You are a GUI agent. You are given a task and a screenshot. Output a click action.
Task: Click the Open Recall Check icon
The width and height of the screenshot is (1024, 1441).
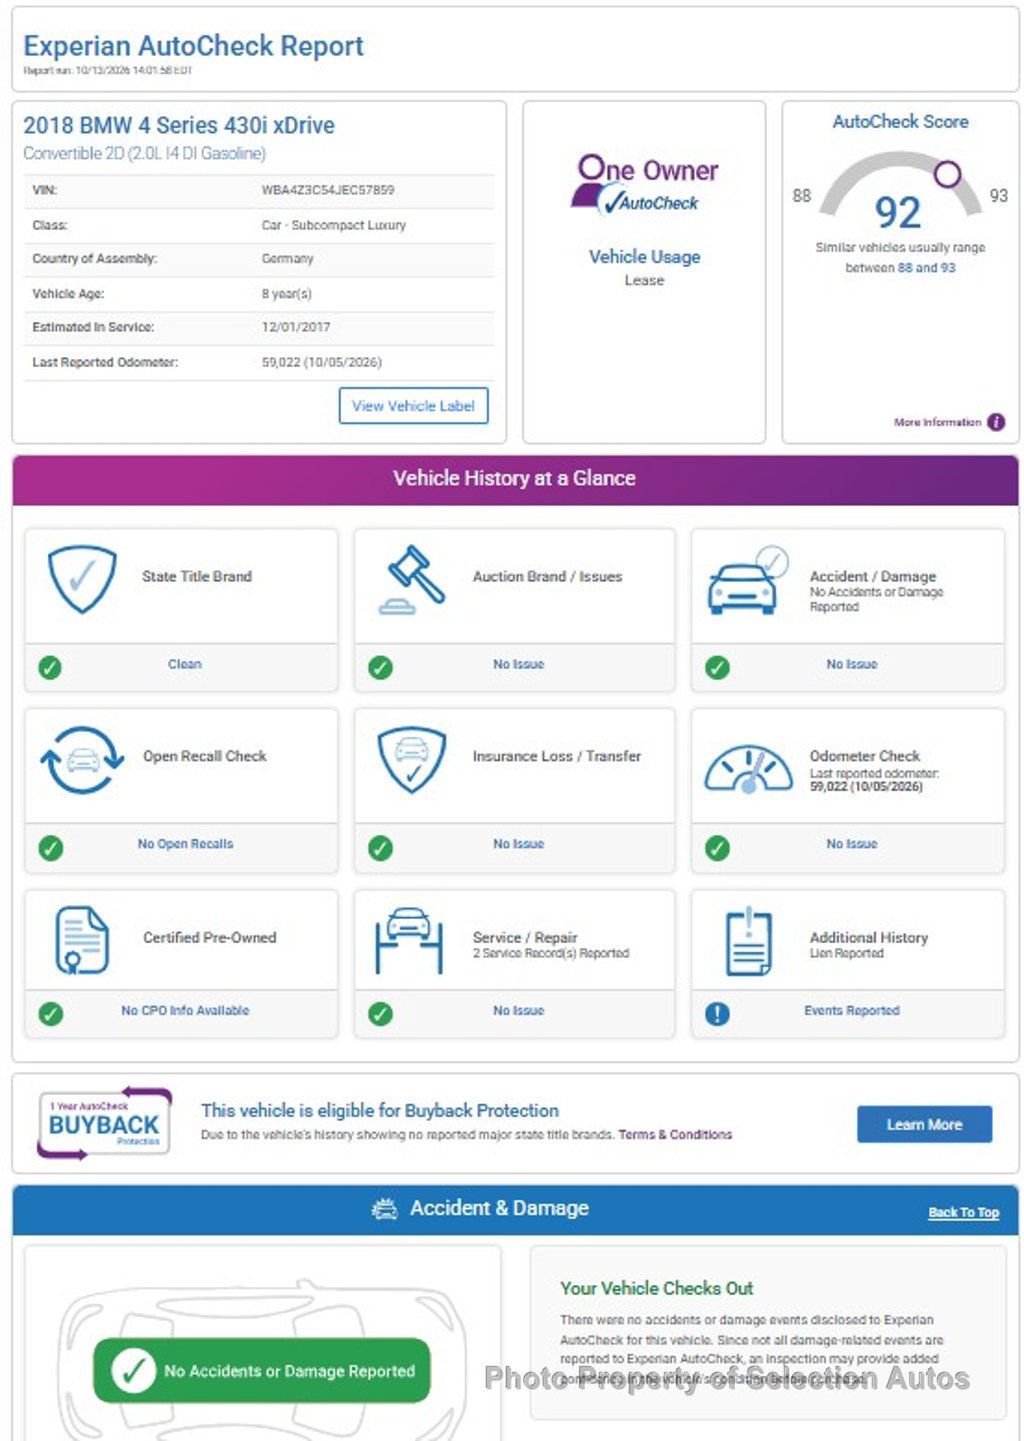click(x=82, y=760)
